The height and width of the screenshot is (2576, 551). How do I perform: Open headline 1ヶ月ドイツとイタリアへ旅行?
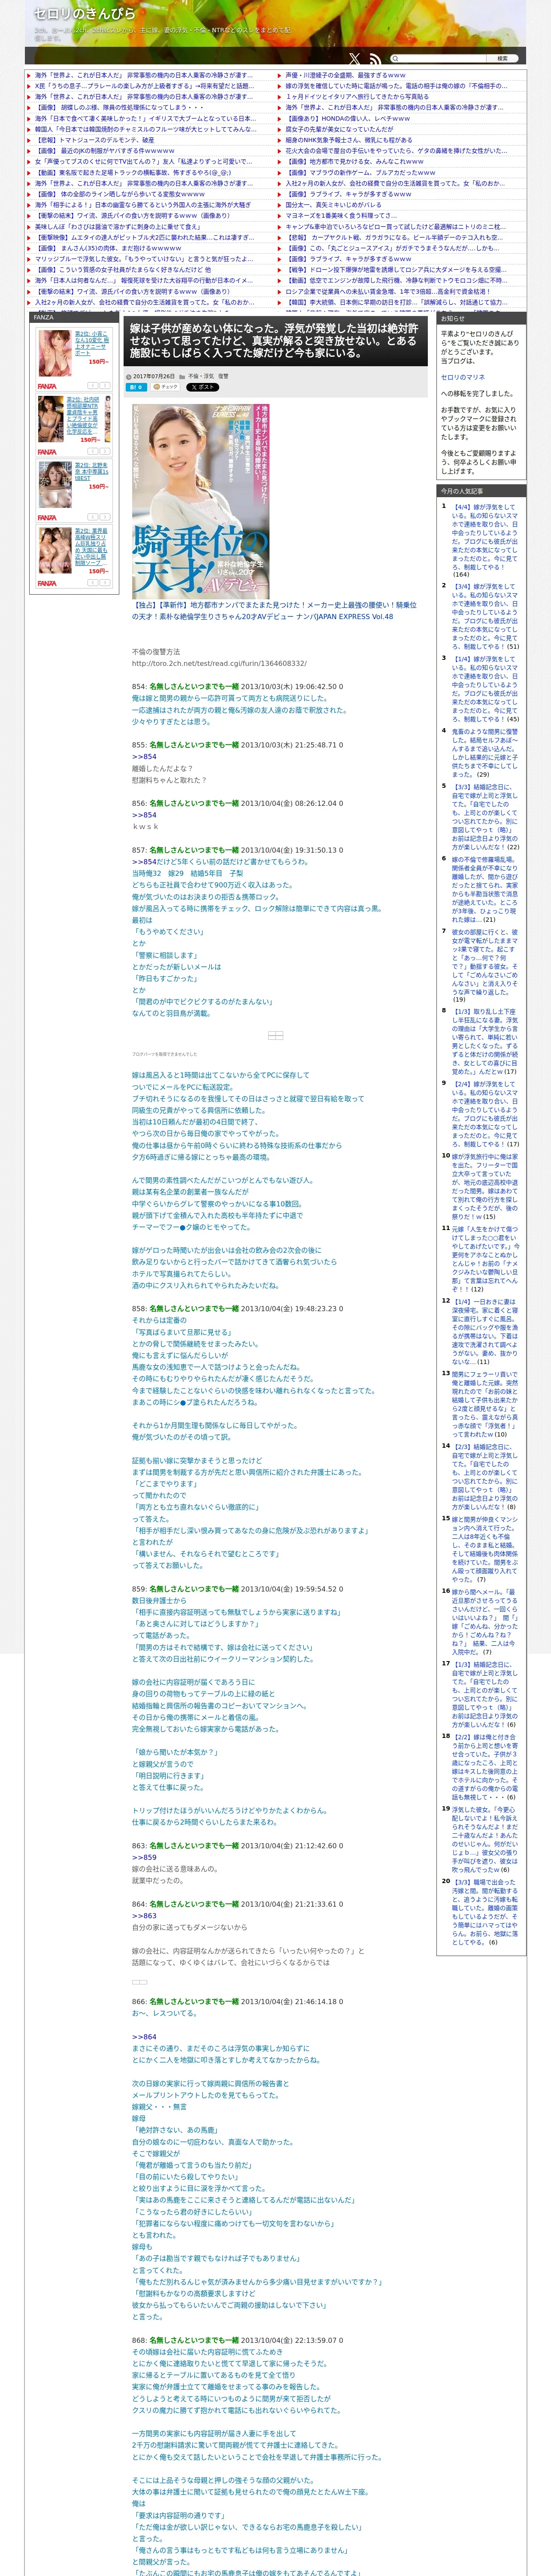358,97
